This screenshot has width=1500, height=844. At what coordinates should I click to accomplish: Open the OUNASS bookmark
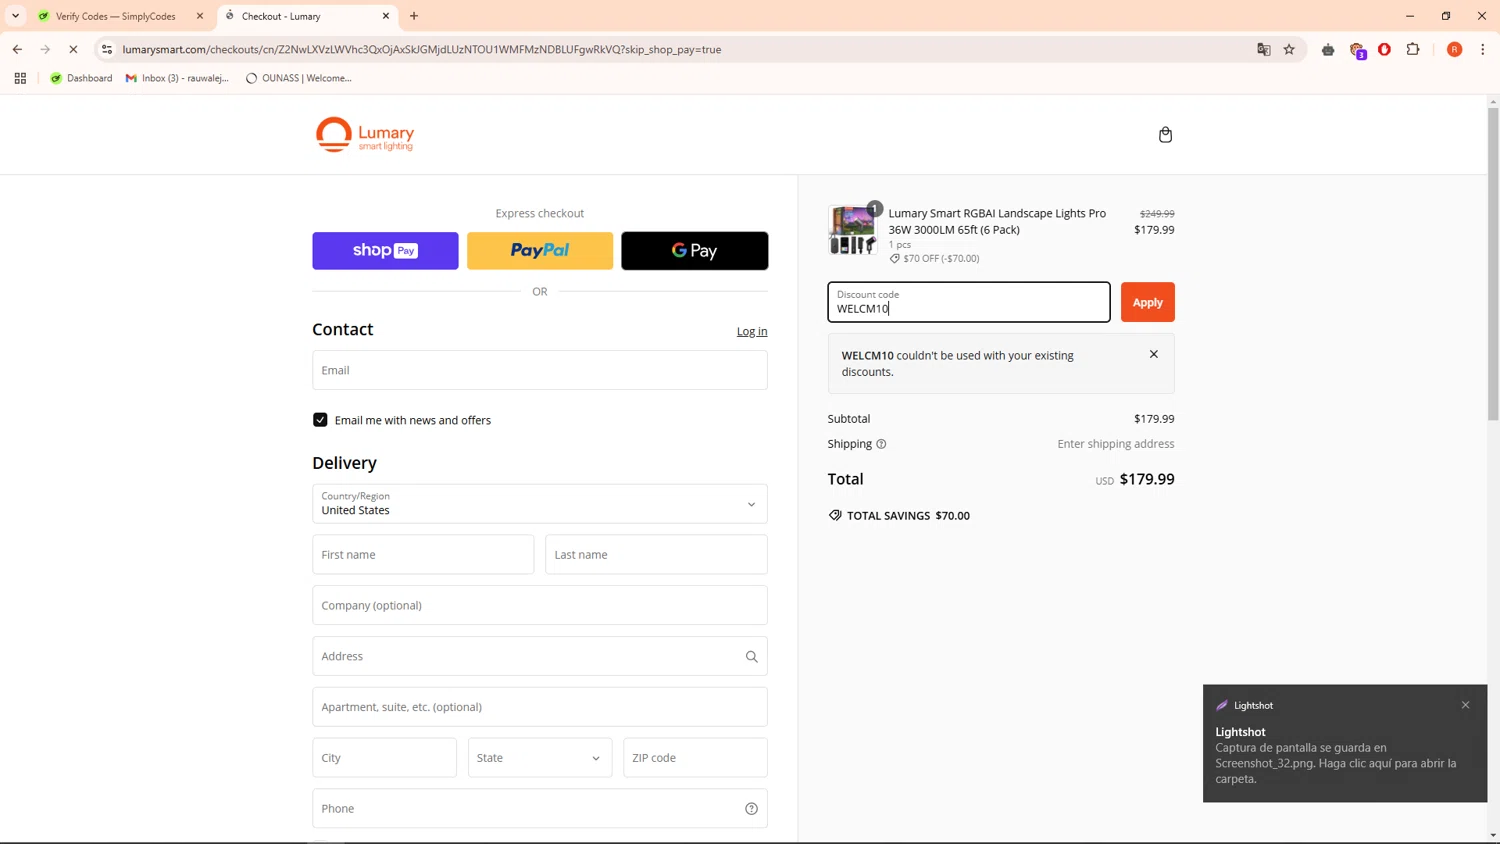[x=298, y=78]
